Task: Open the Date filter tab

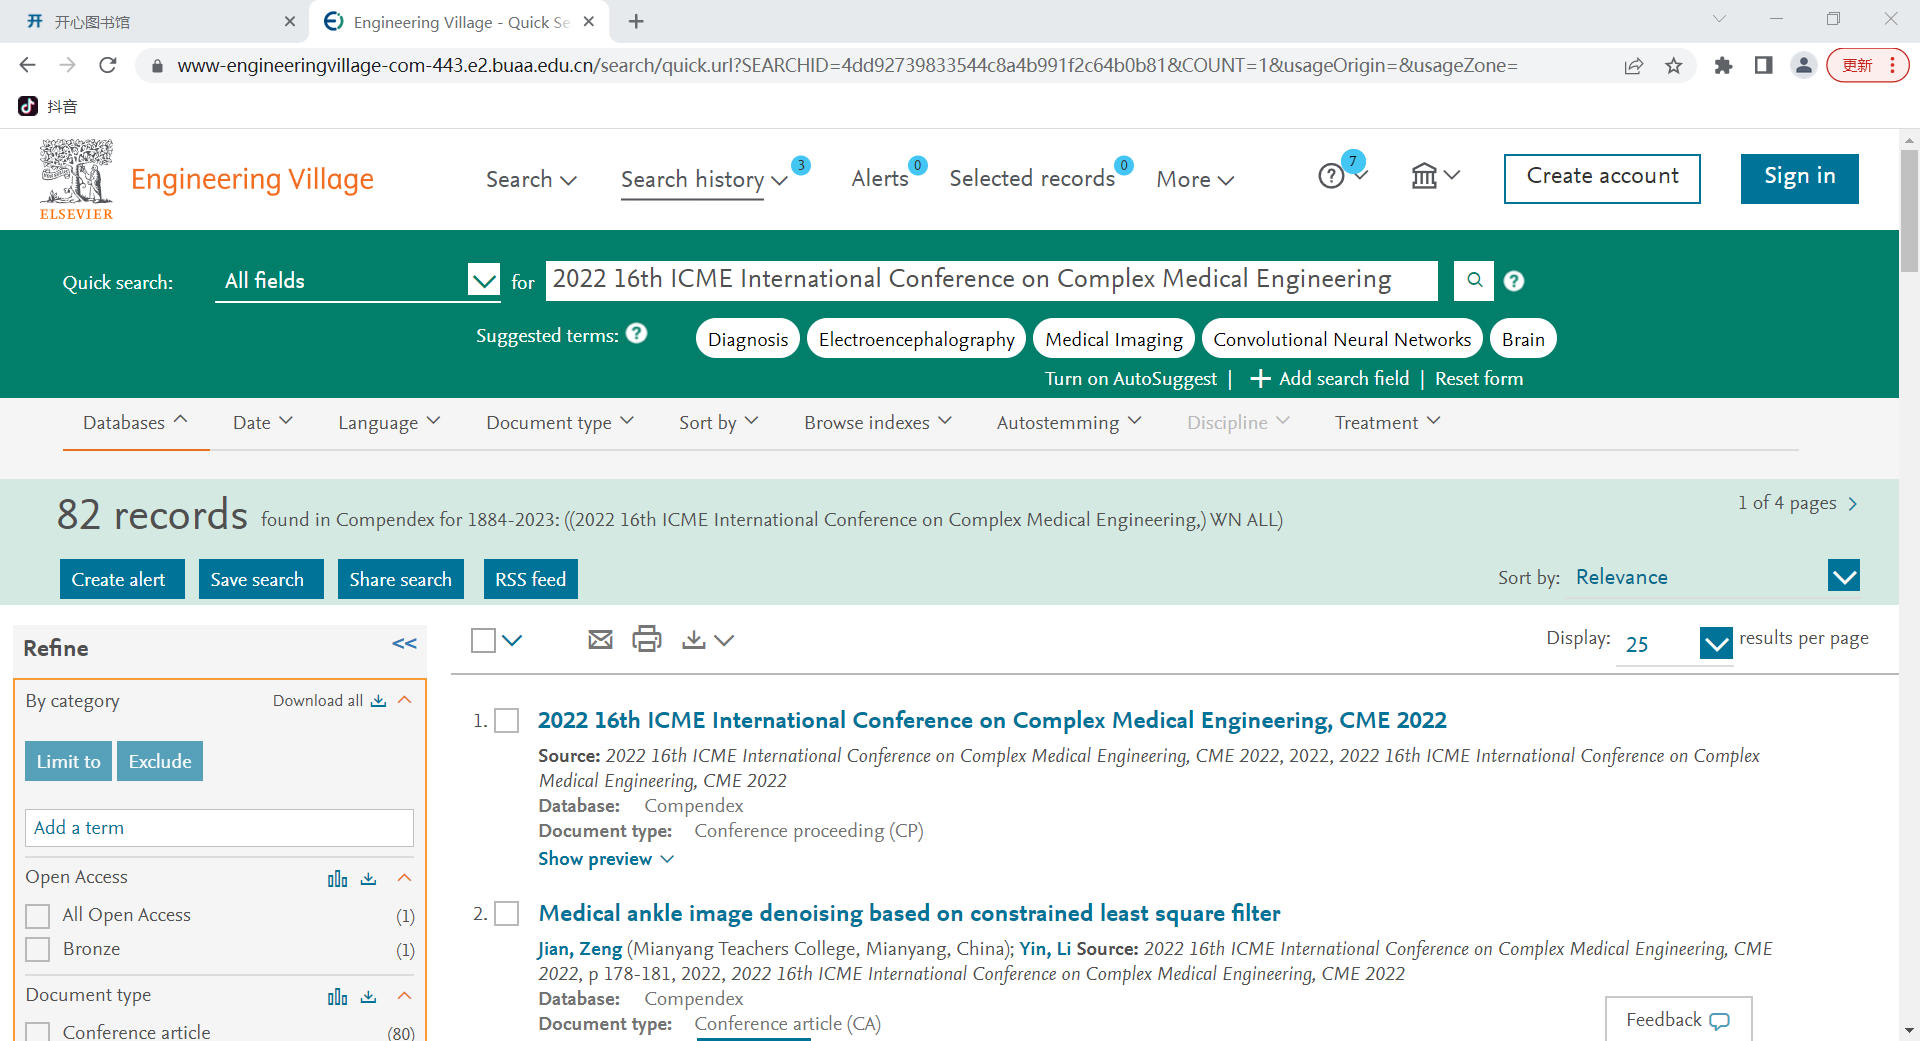Action: click(x=262, y=423)
